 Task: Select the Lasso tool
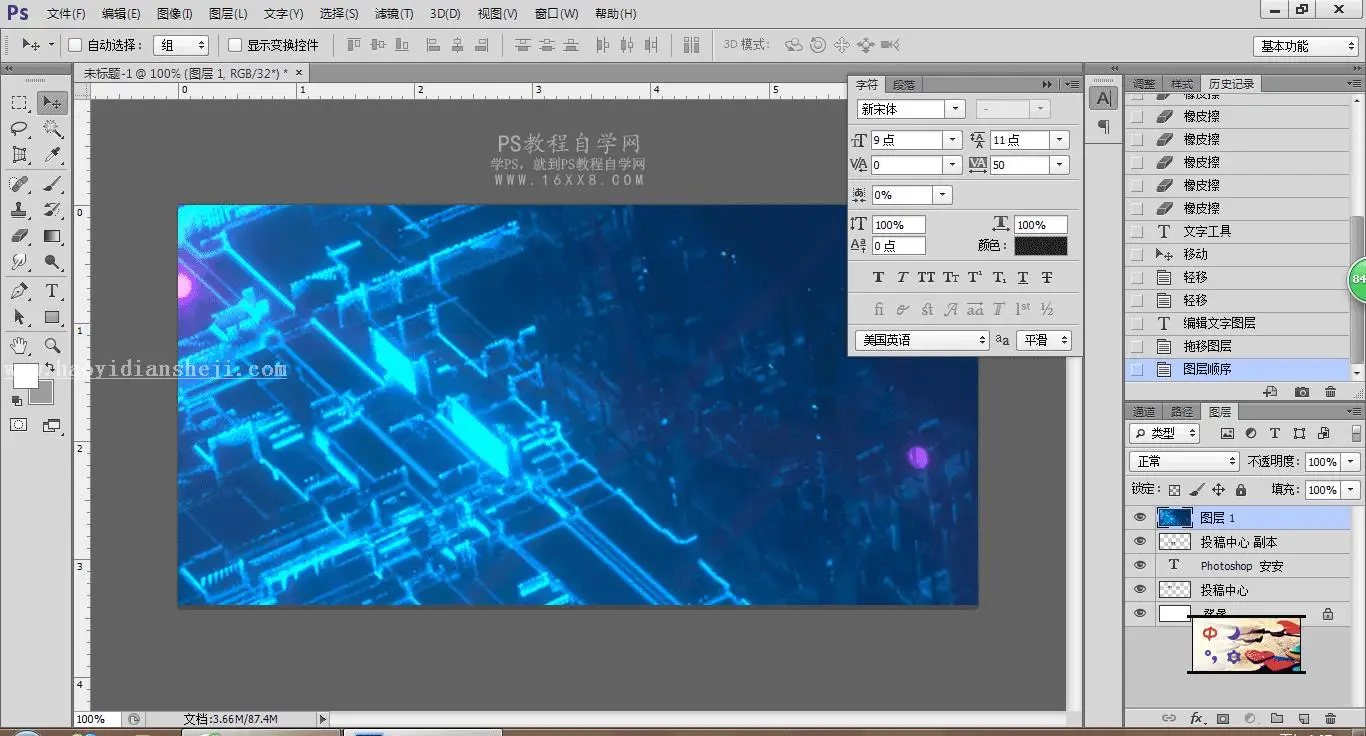click(19, 129)
